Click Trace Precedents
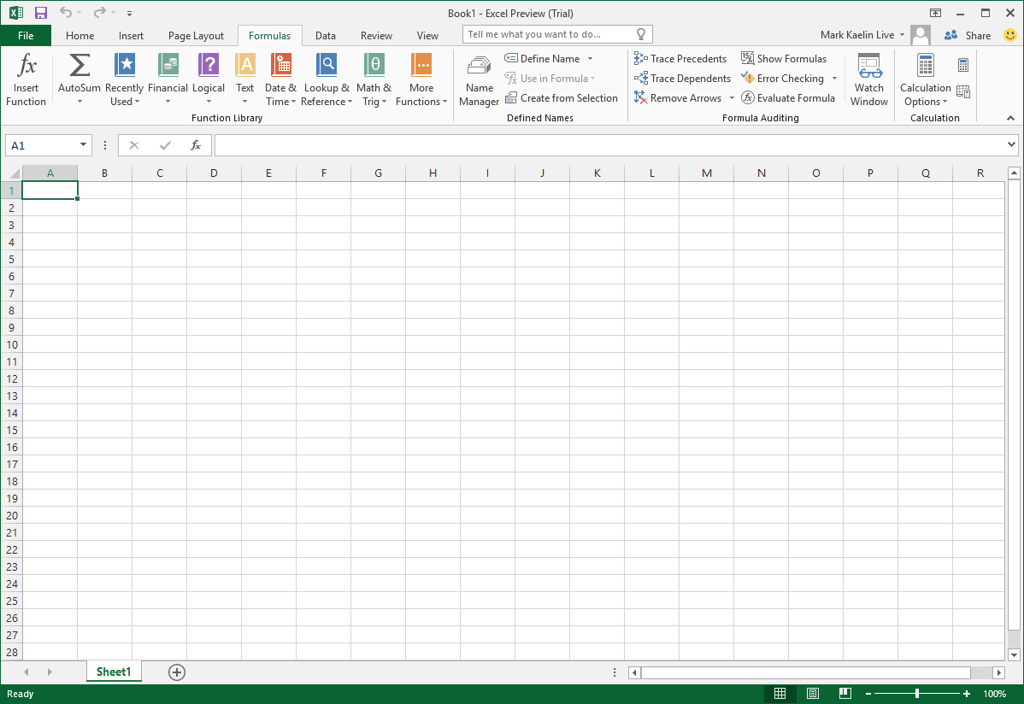 (x=680, y=58)
